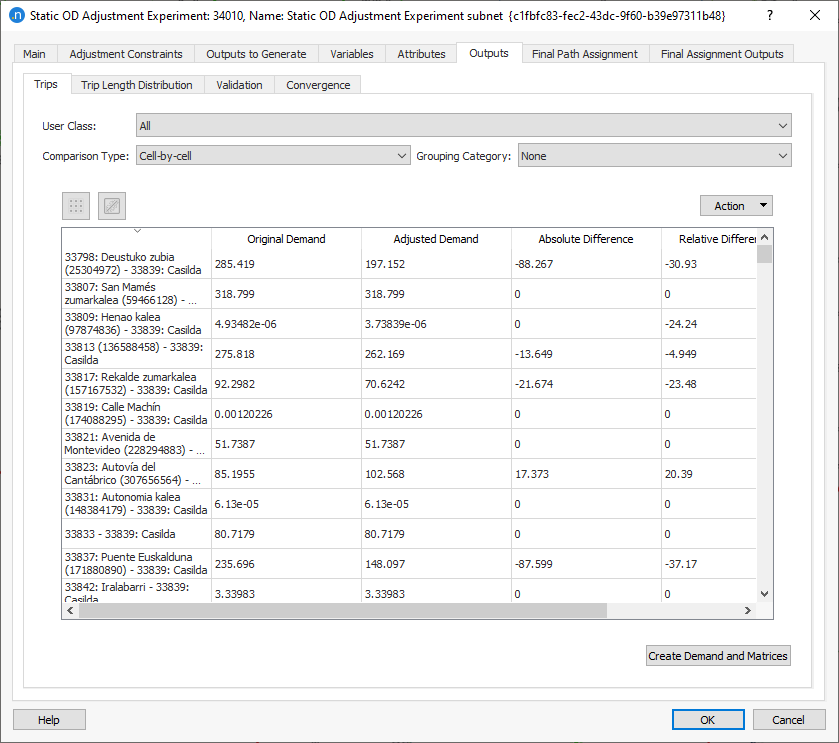839x743 pixels.
Task: Switch to the Trip Length Distribution tab
Action: click(x=137, y=85)
